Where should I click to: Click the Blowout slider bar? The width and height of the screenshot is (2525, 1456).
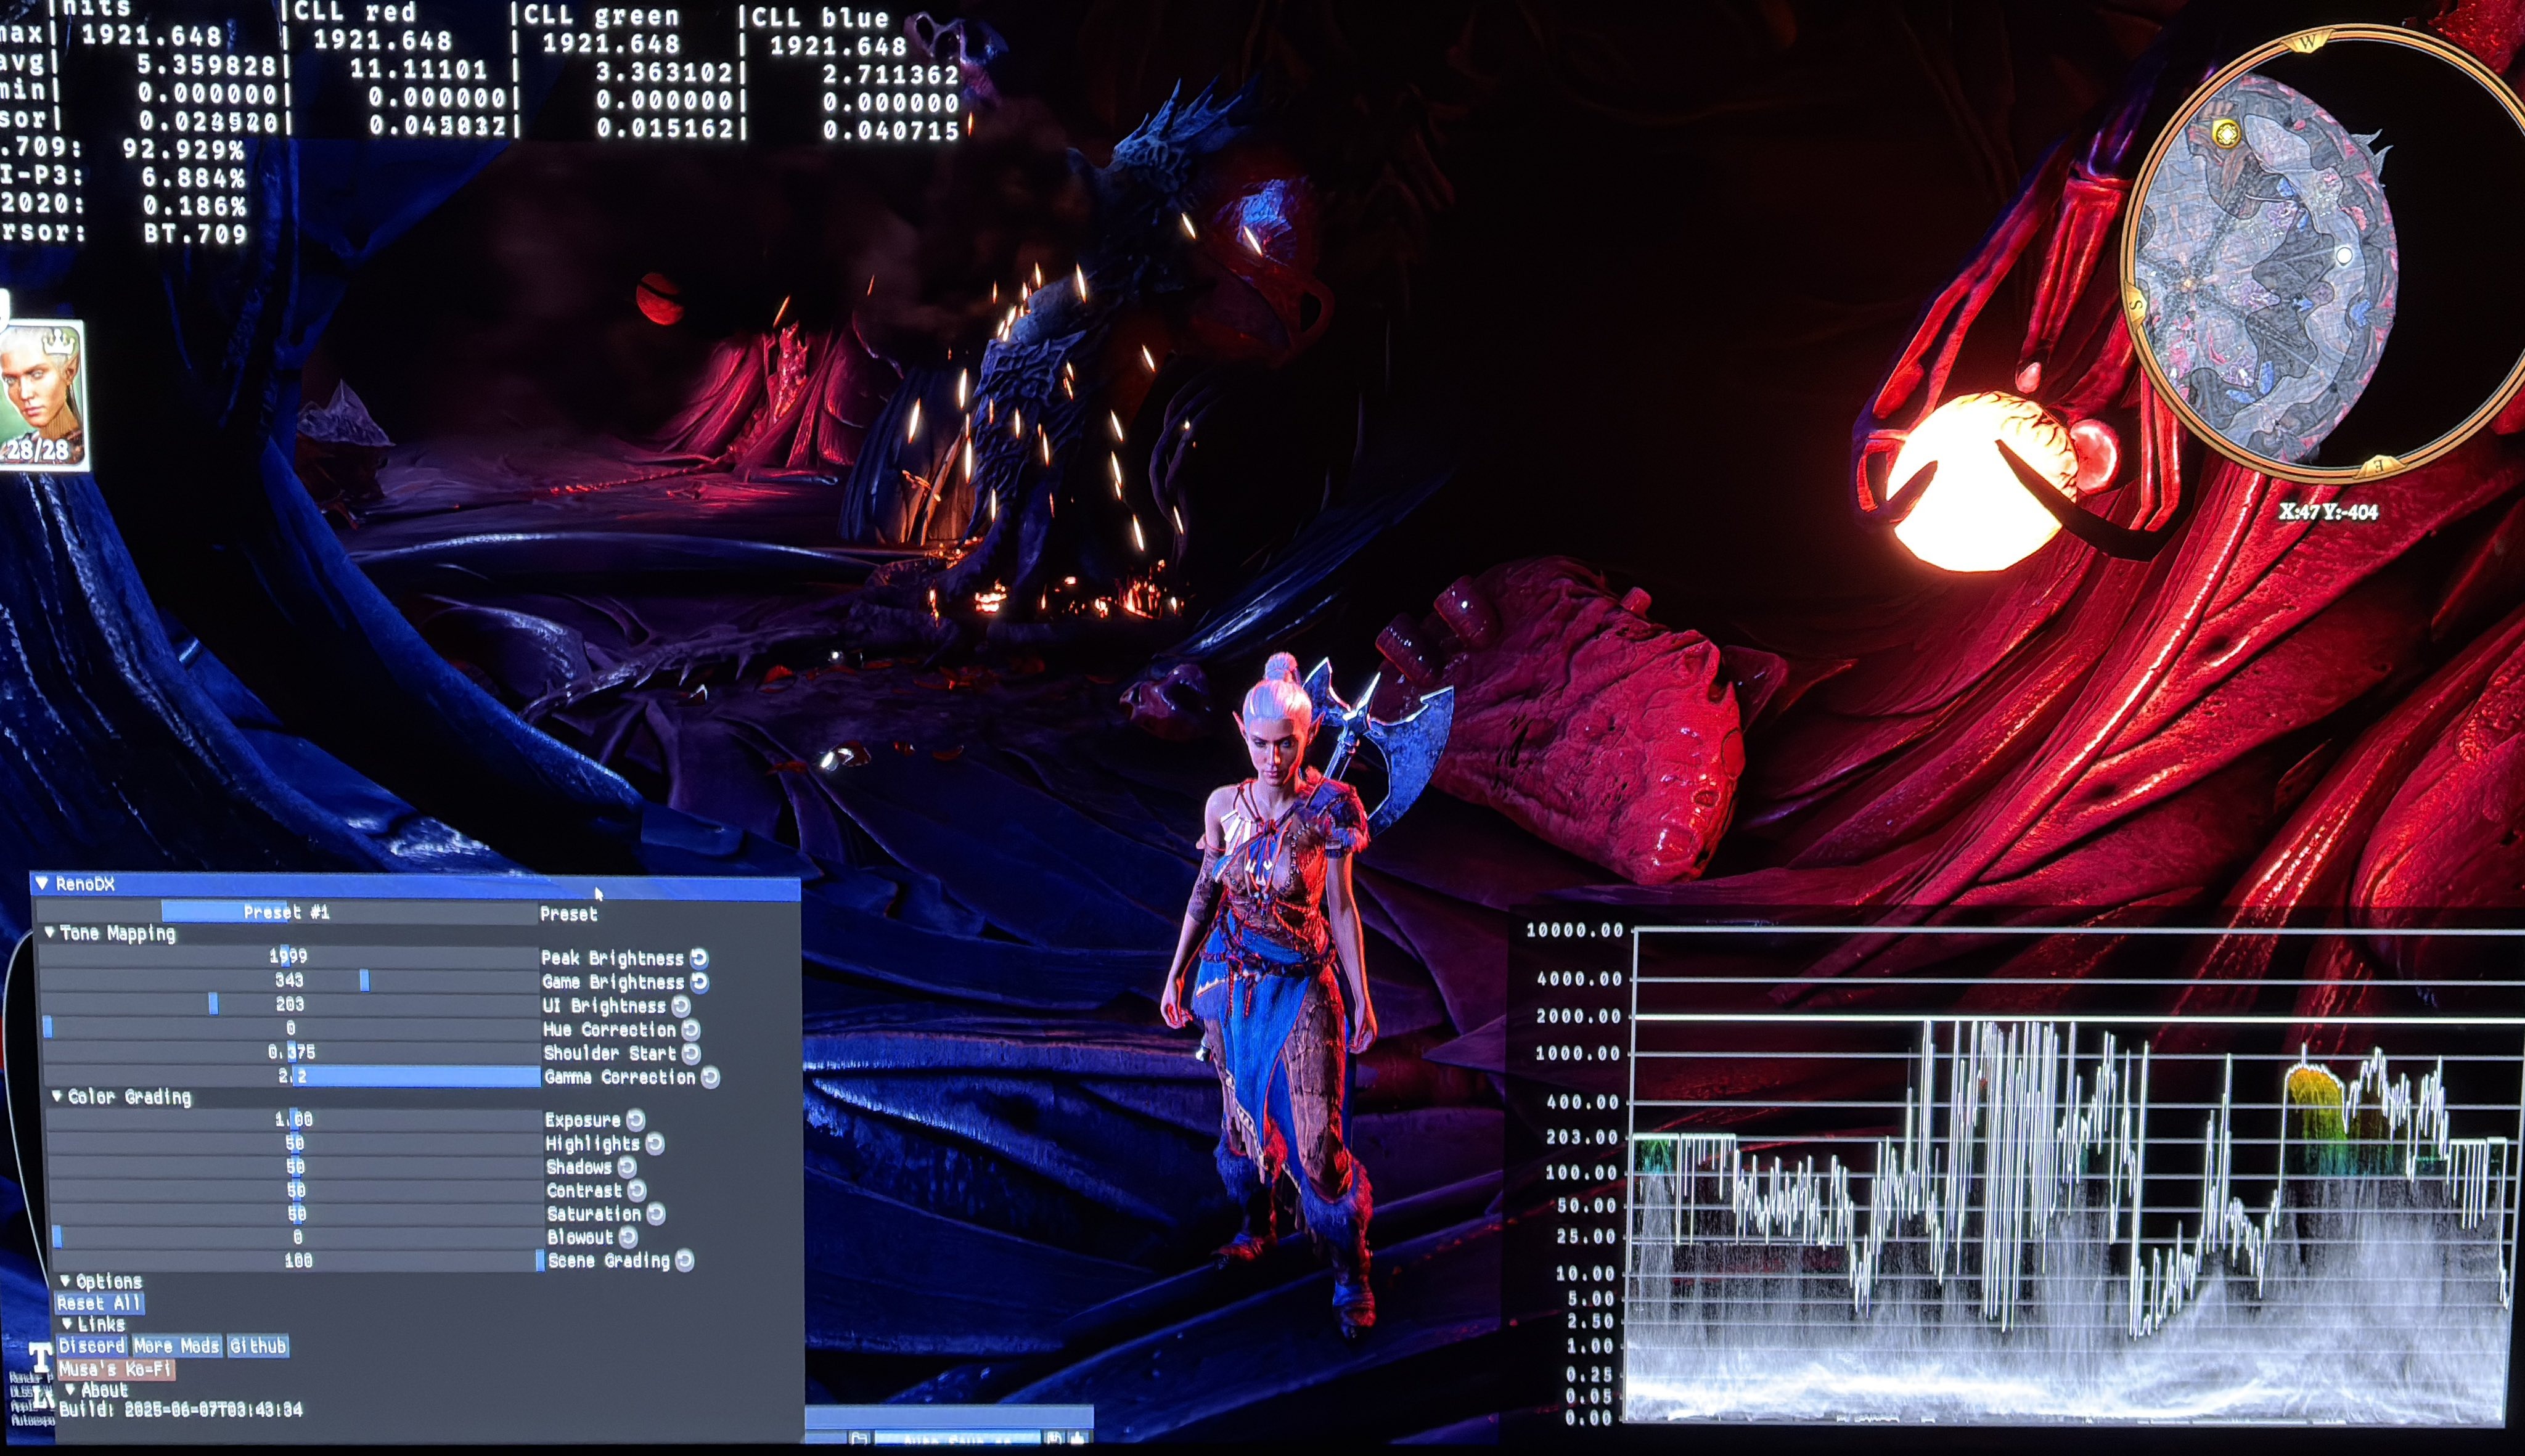pos(298,1237)
